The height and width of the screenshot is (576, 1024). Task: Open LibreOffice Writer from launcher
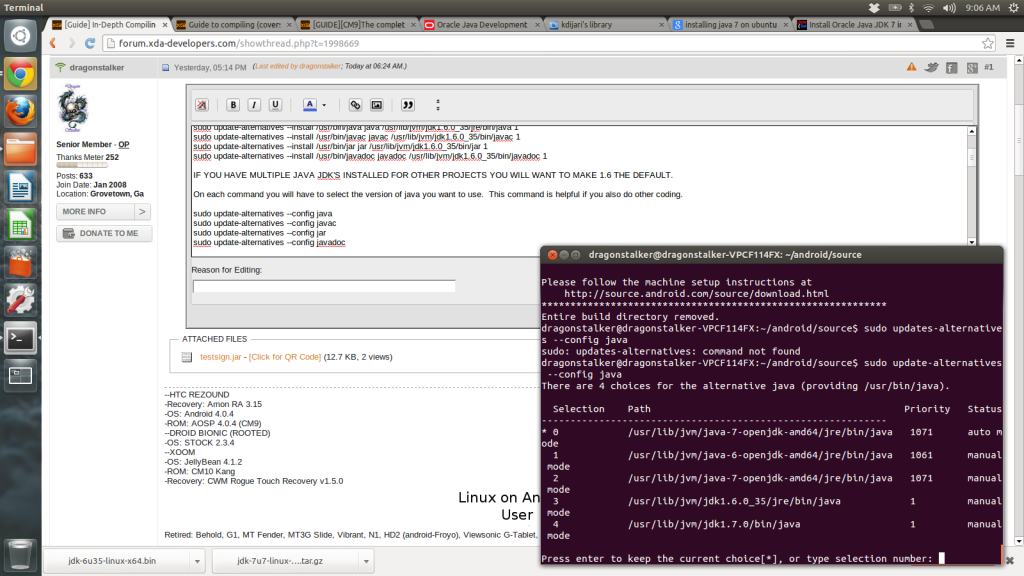[x=20, y=187]
